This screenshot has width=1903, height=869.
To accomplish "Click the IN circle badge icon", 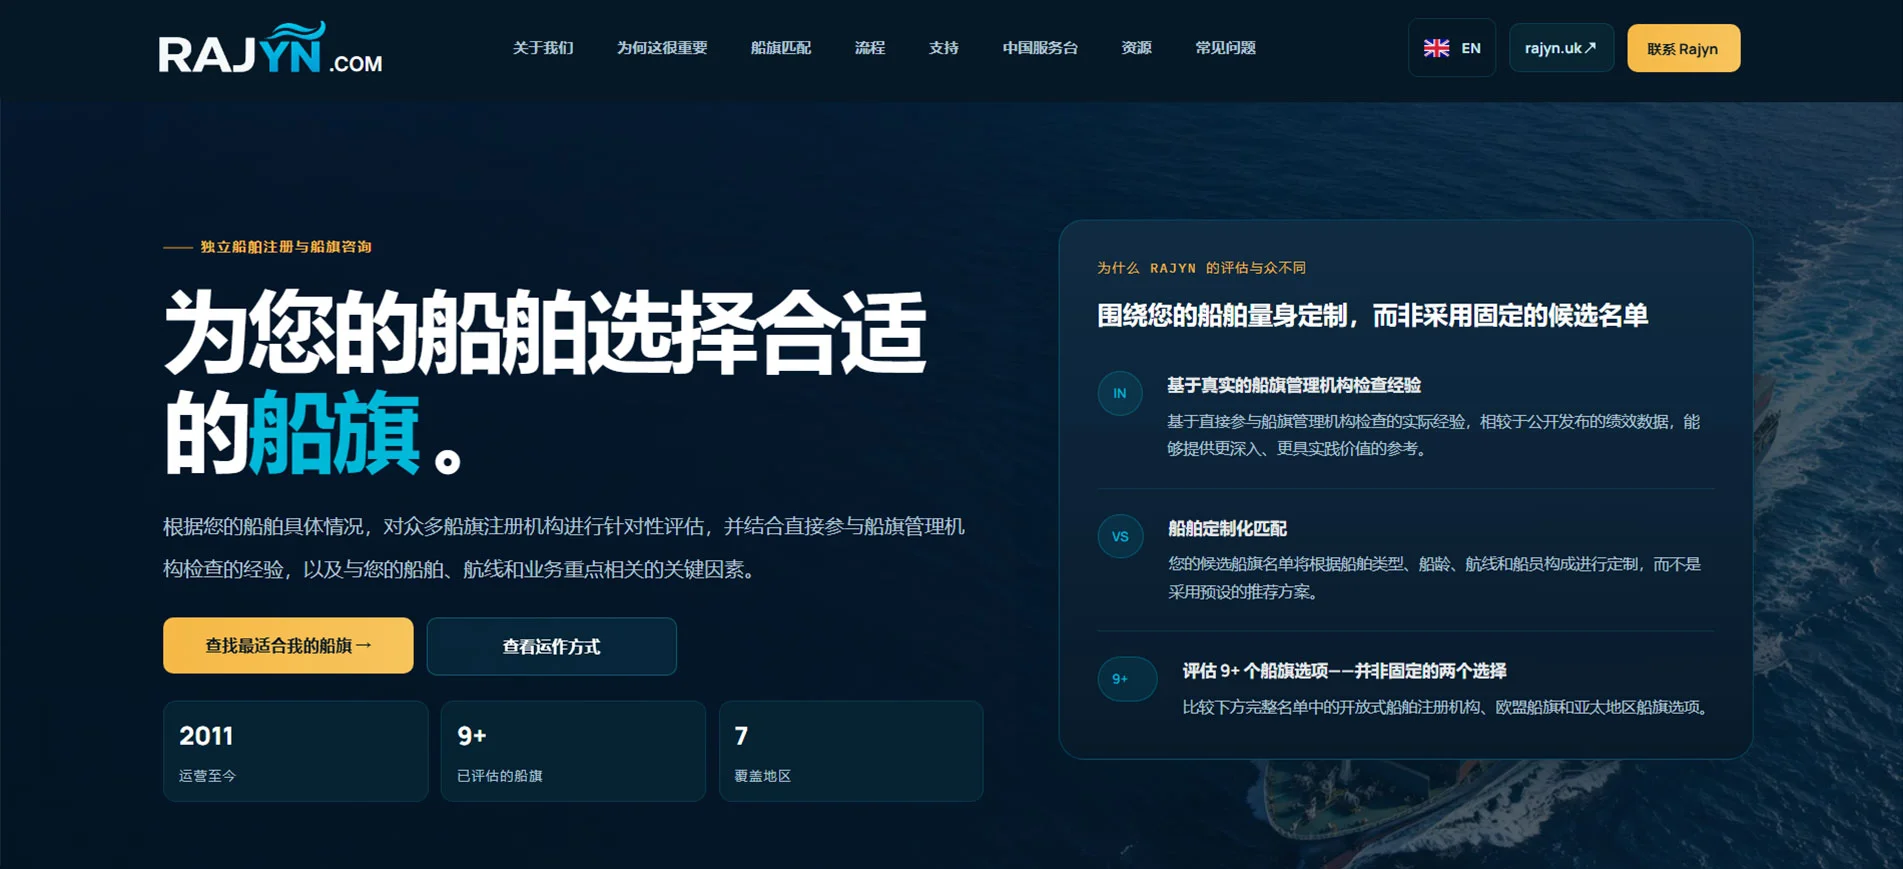I will tap(1120, 393).
